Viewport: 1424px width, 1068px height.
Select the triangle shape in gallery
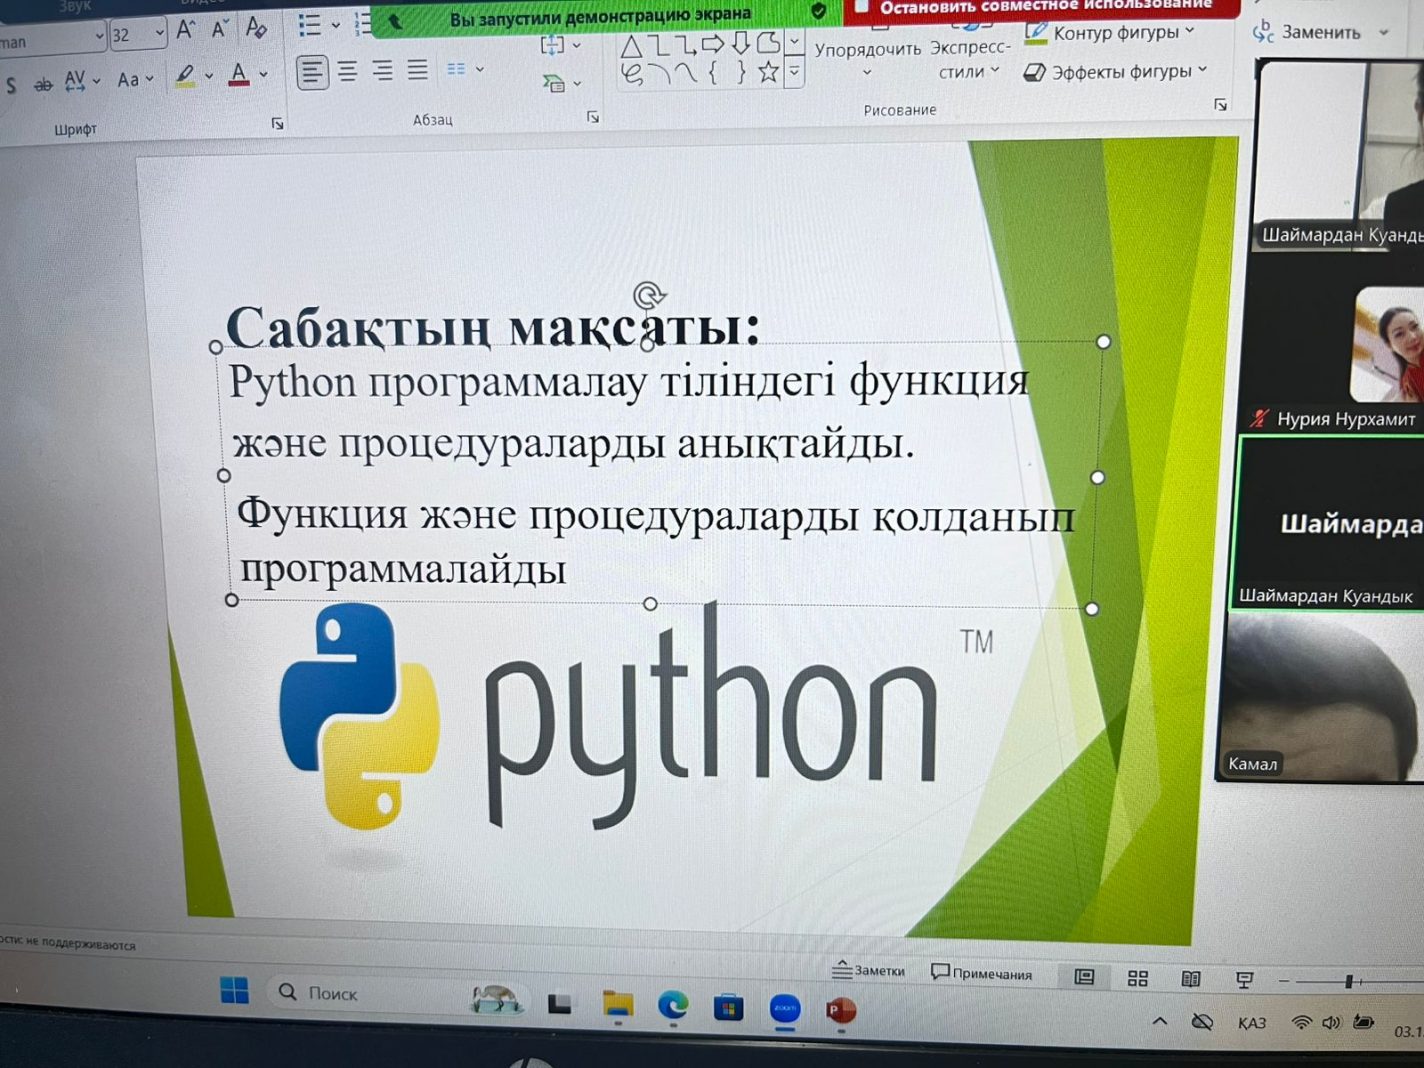pyautogui.click(x=631, y=46)
